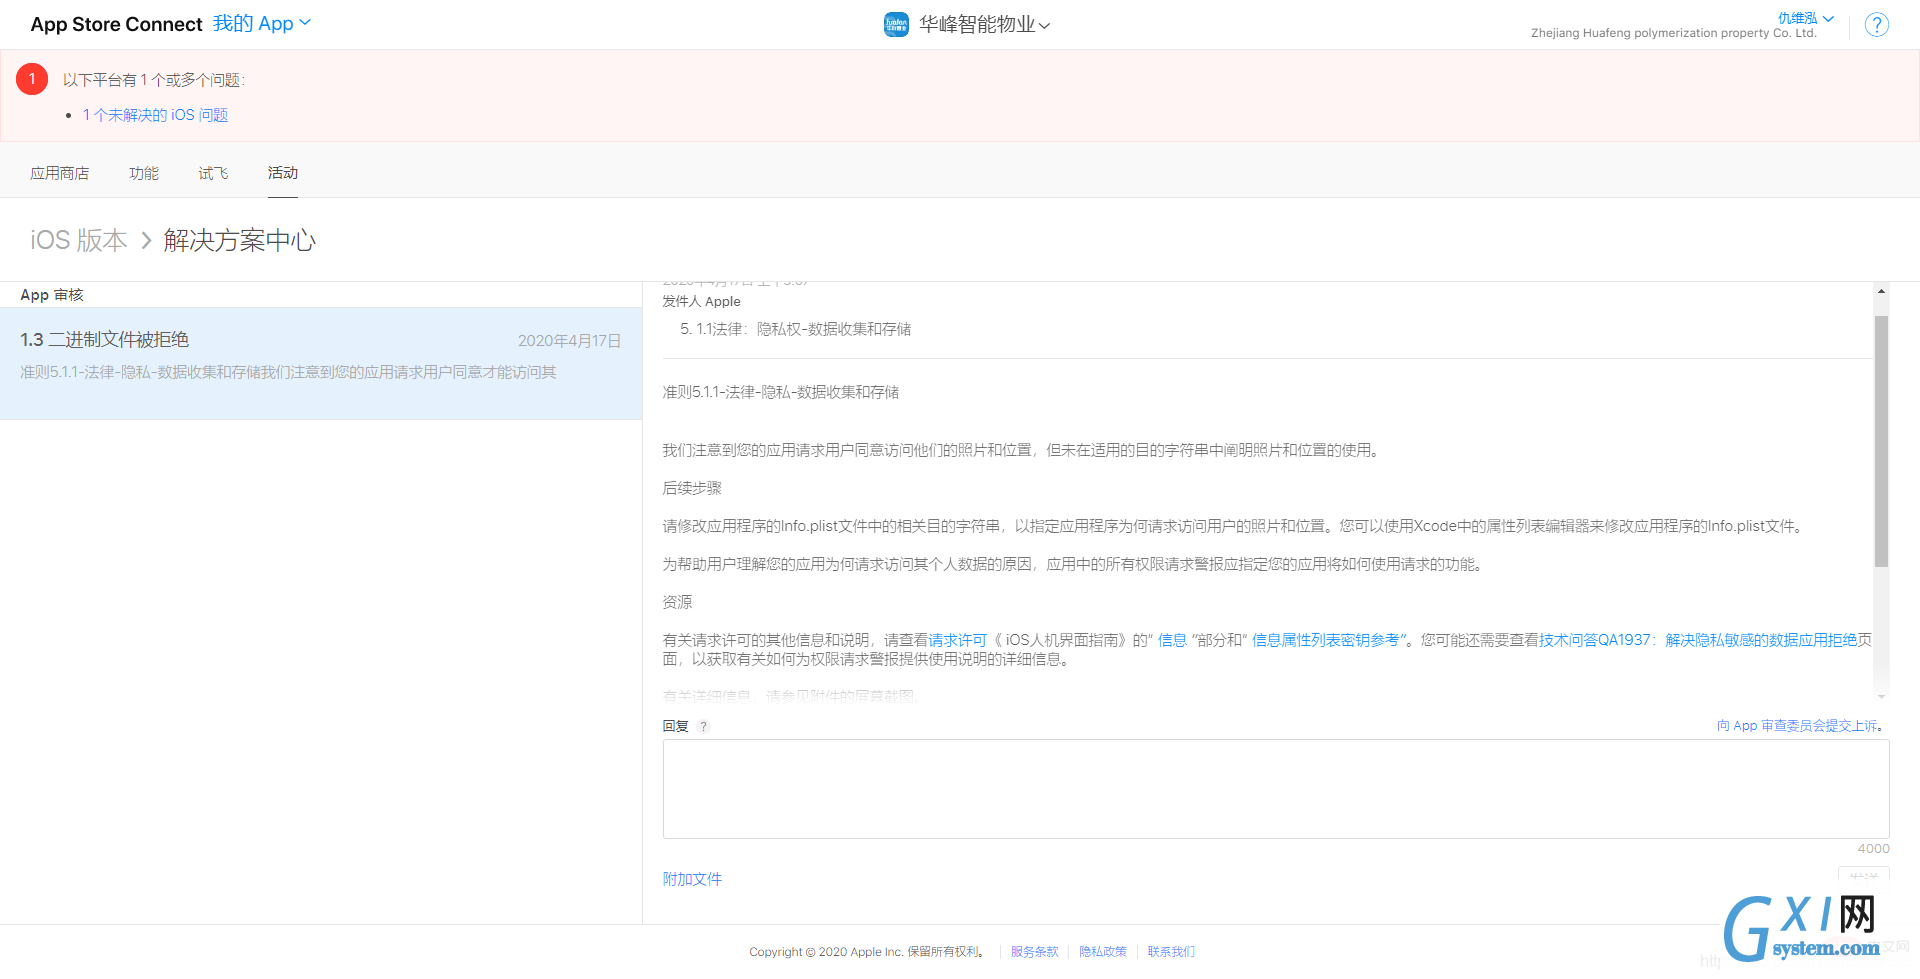Open the 1 个未解决的 iOS 问题 link
The image size is (1920, 979).
point(155,115)
